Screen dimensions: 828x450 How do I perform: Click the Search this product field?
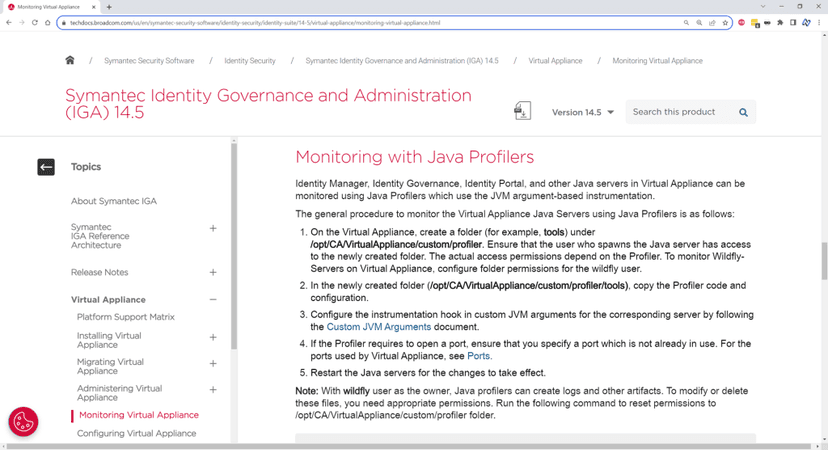[x=680, y=112]
